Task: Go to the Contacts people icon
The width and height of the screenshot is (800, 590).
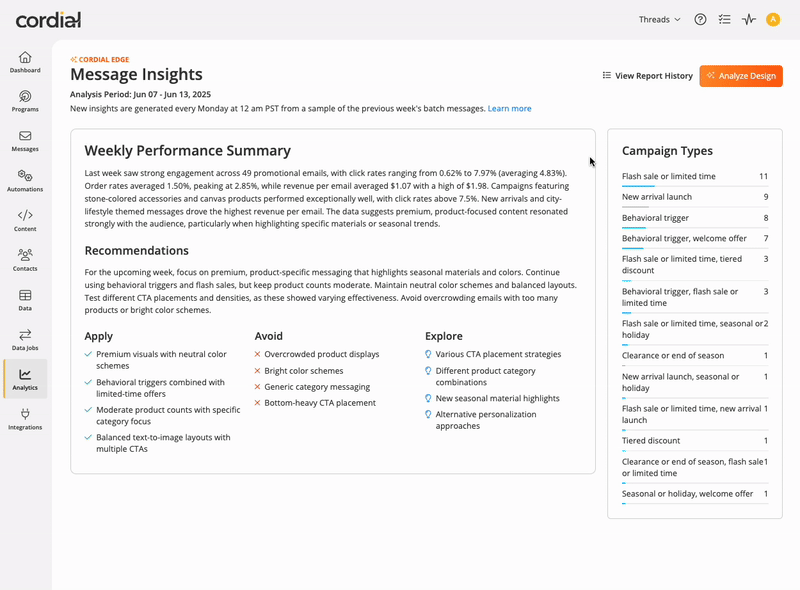Action: pyautogui.click(x=25, y=254)
